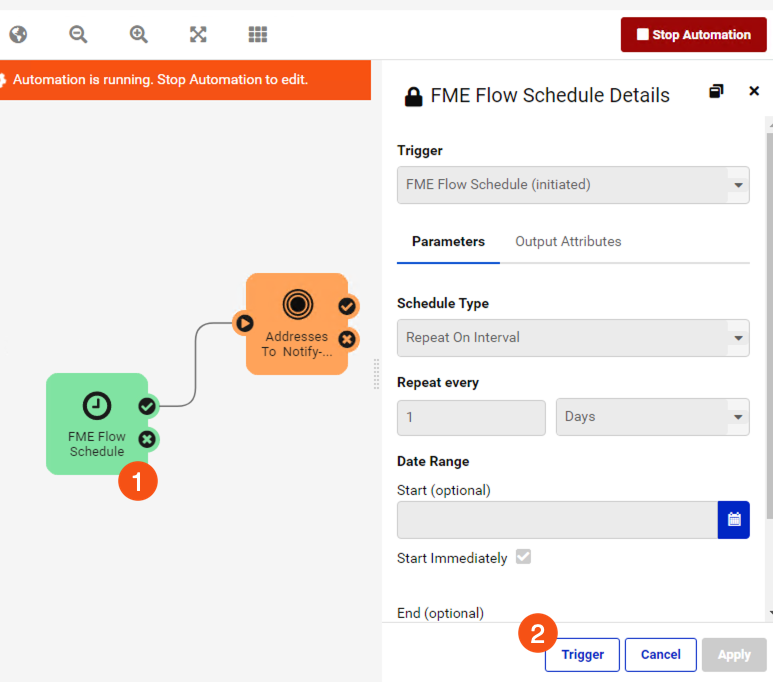Toggle the canvas grid icon

click(x=257, y=35)
